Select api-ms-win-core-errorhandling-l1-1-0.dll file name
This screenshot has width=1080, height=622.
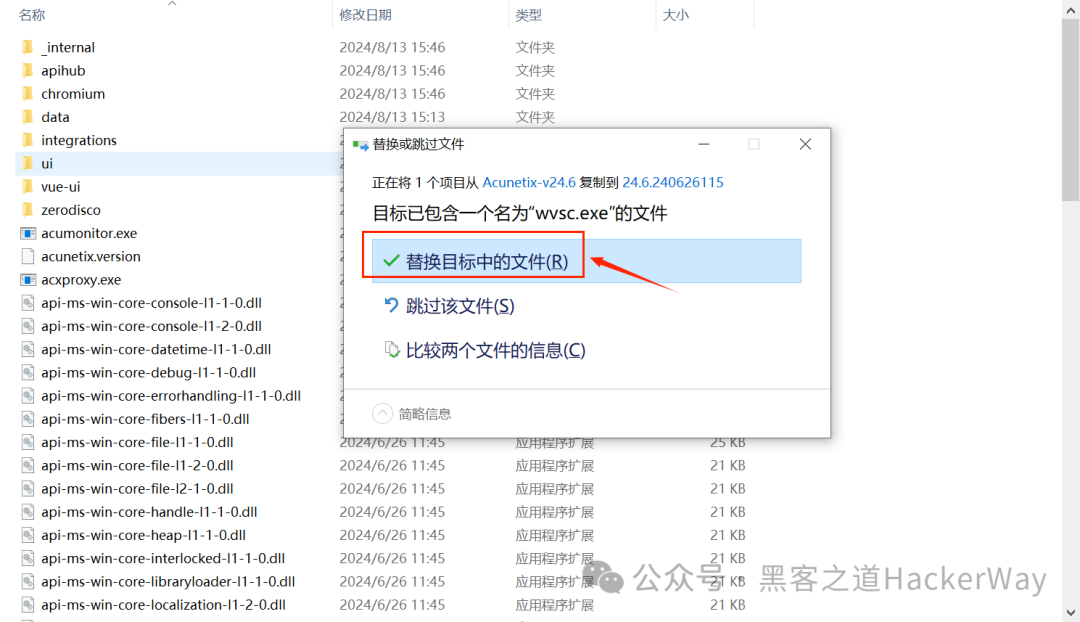coord(171,396)
